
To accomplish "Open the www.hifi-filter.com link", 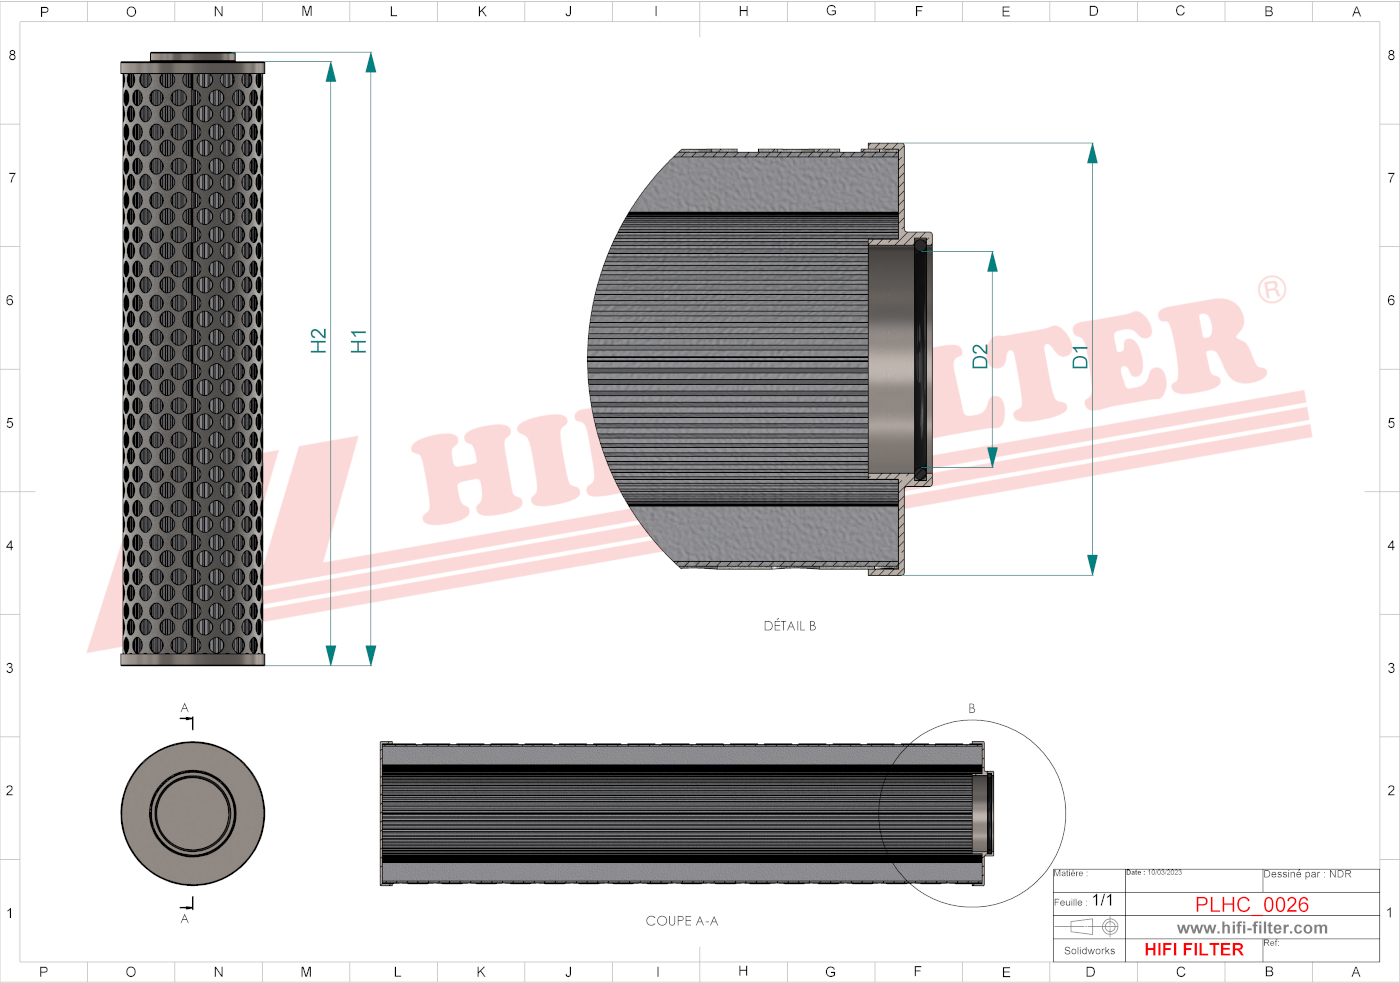I will (x=1252, y=928).
